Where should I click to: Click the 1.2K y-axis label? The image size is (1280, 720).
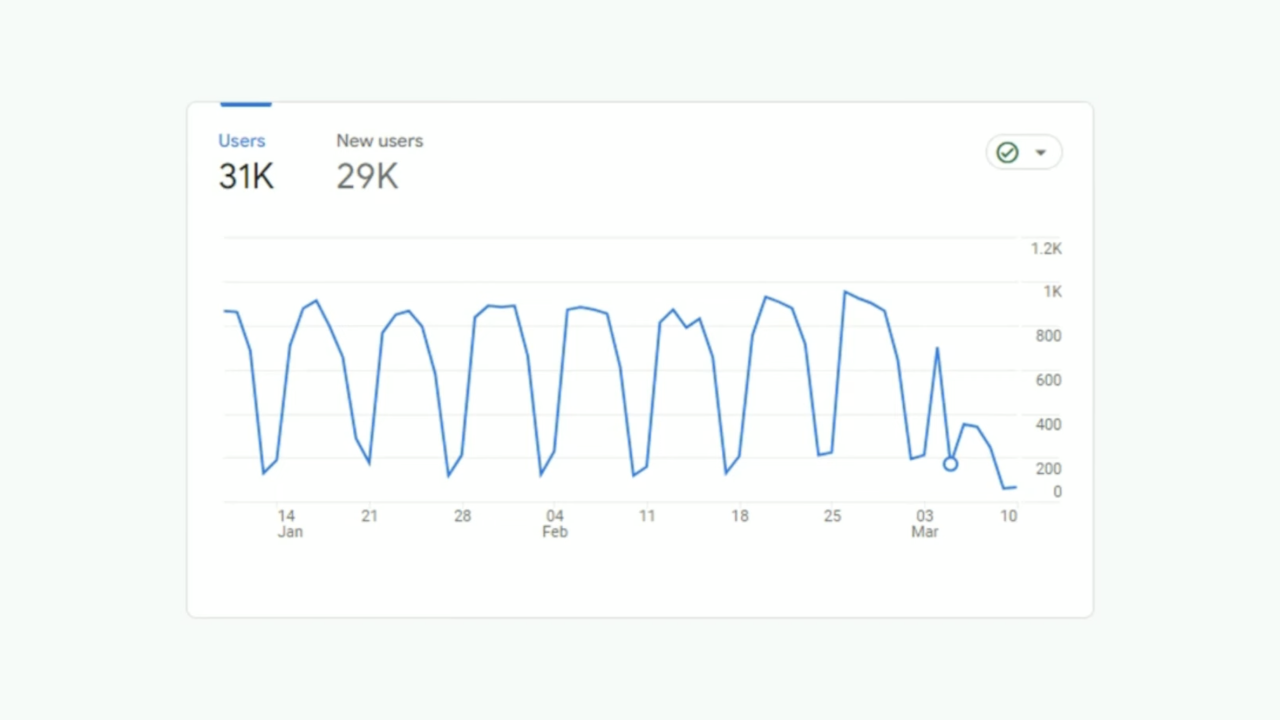point(1046,249)
